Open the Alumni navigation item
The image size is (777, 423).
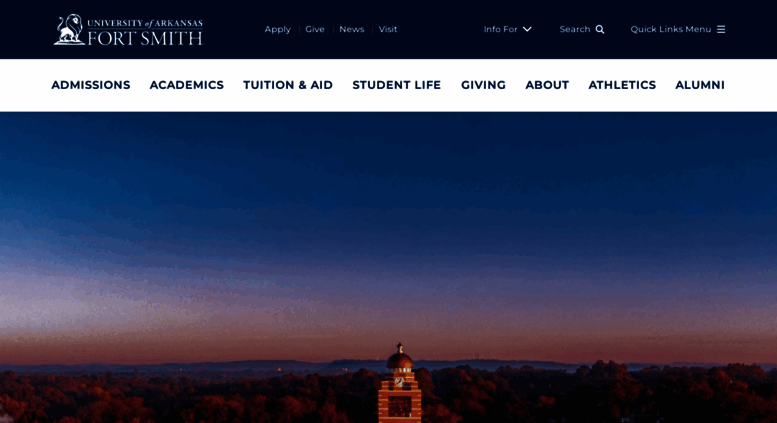coord(700,85)
